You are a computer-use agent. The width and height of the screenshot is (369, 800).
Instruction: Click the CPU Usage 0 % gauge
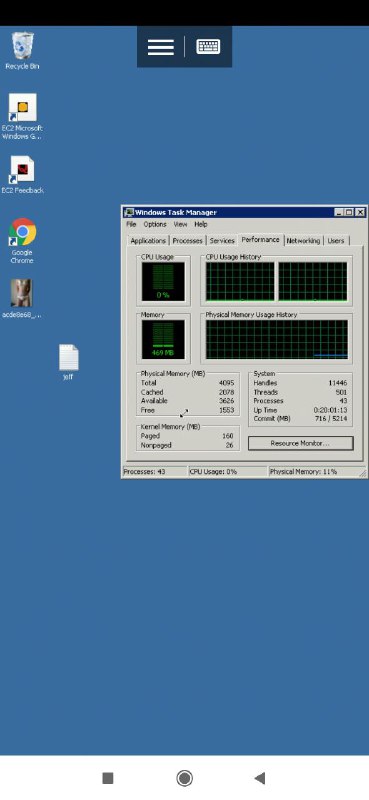163,282
